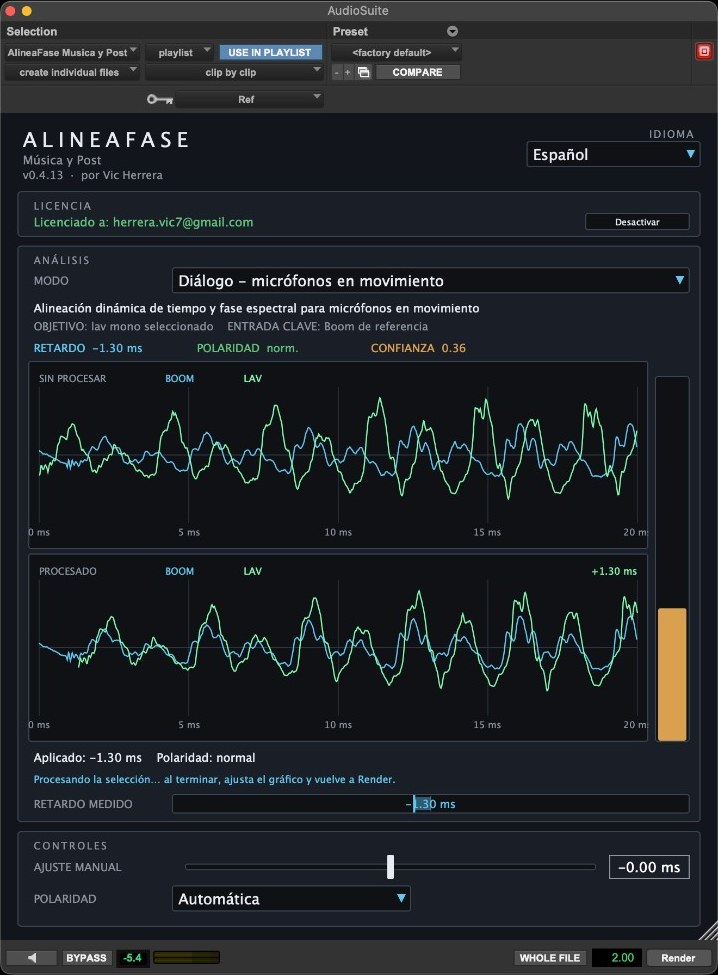Click the Polaridad: normal text
Image resolution: width=718 pixels, height=975 pixels.
tap(206, 758)
